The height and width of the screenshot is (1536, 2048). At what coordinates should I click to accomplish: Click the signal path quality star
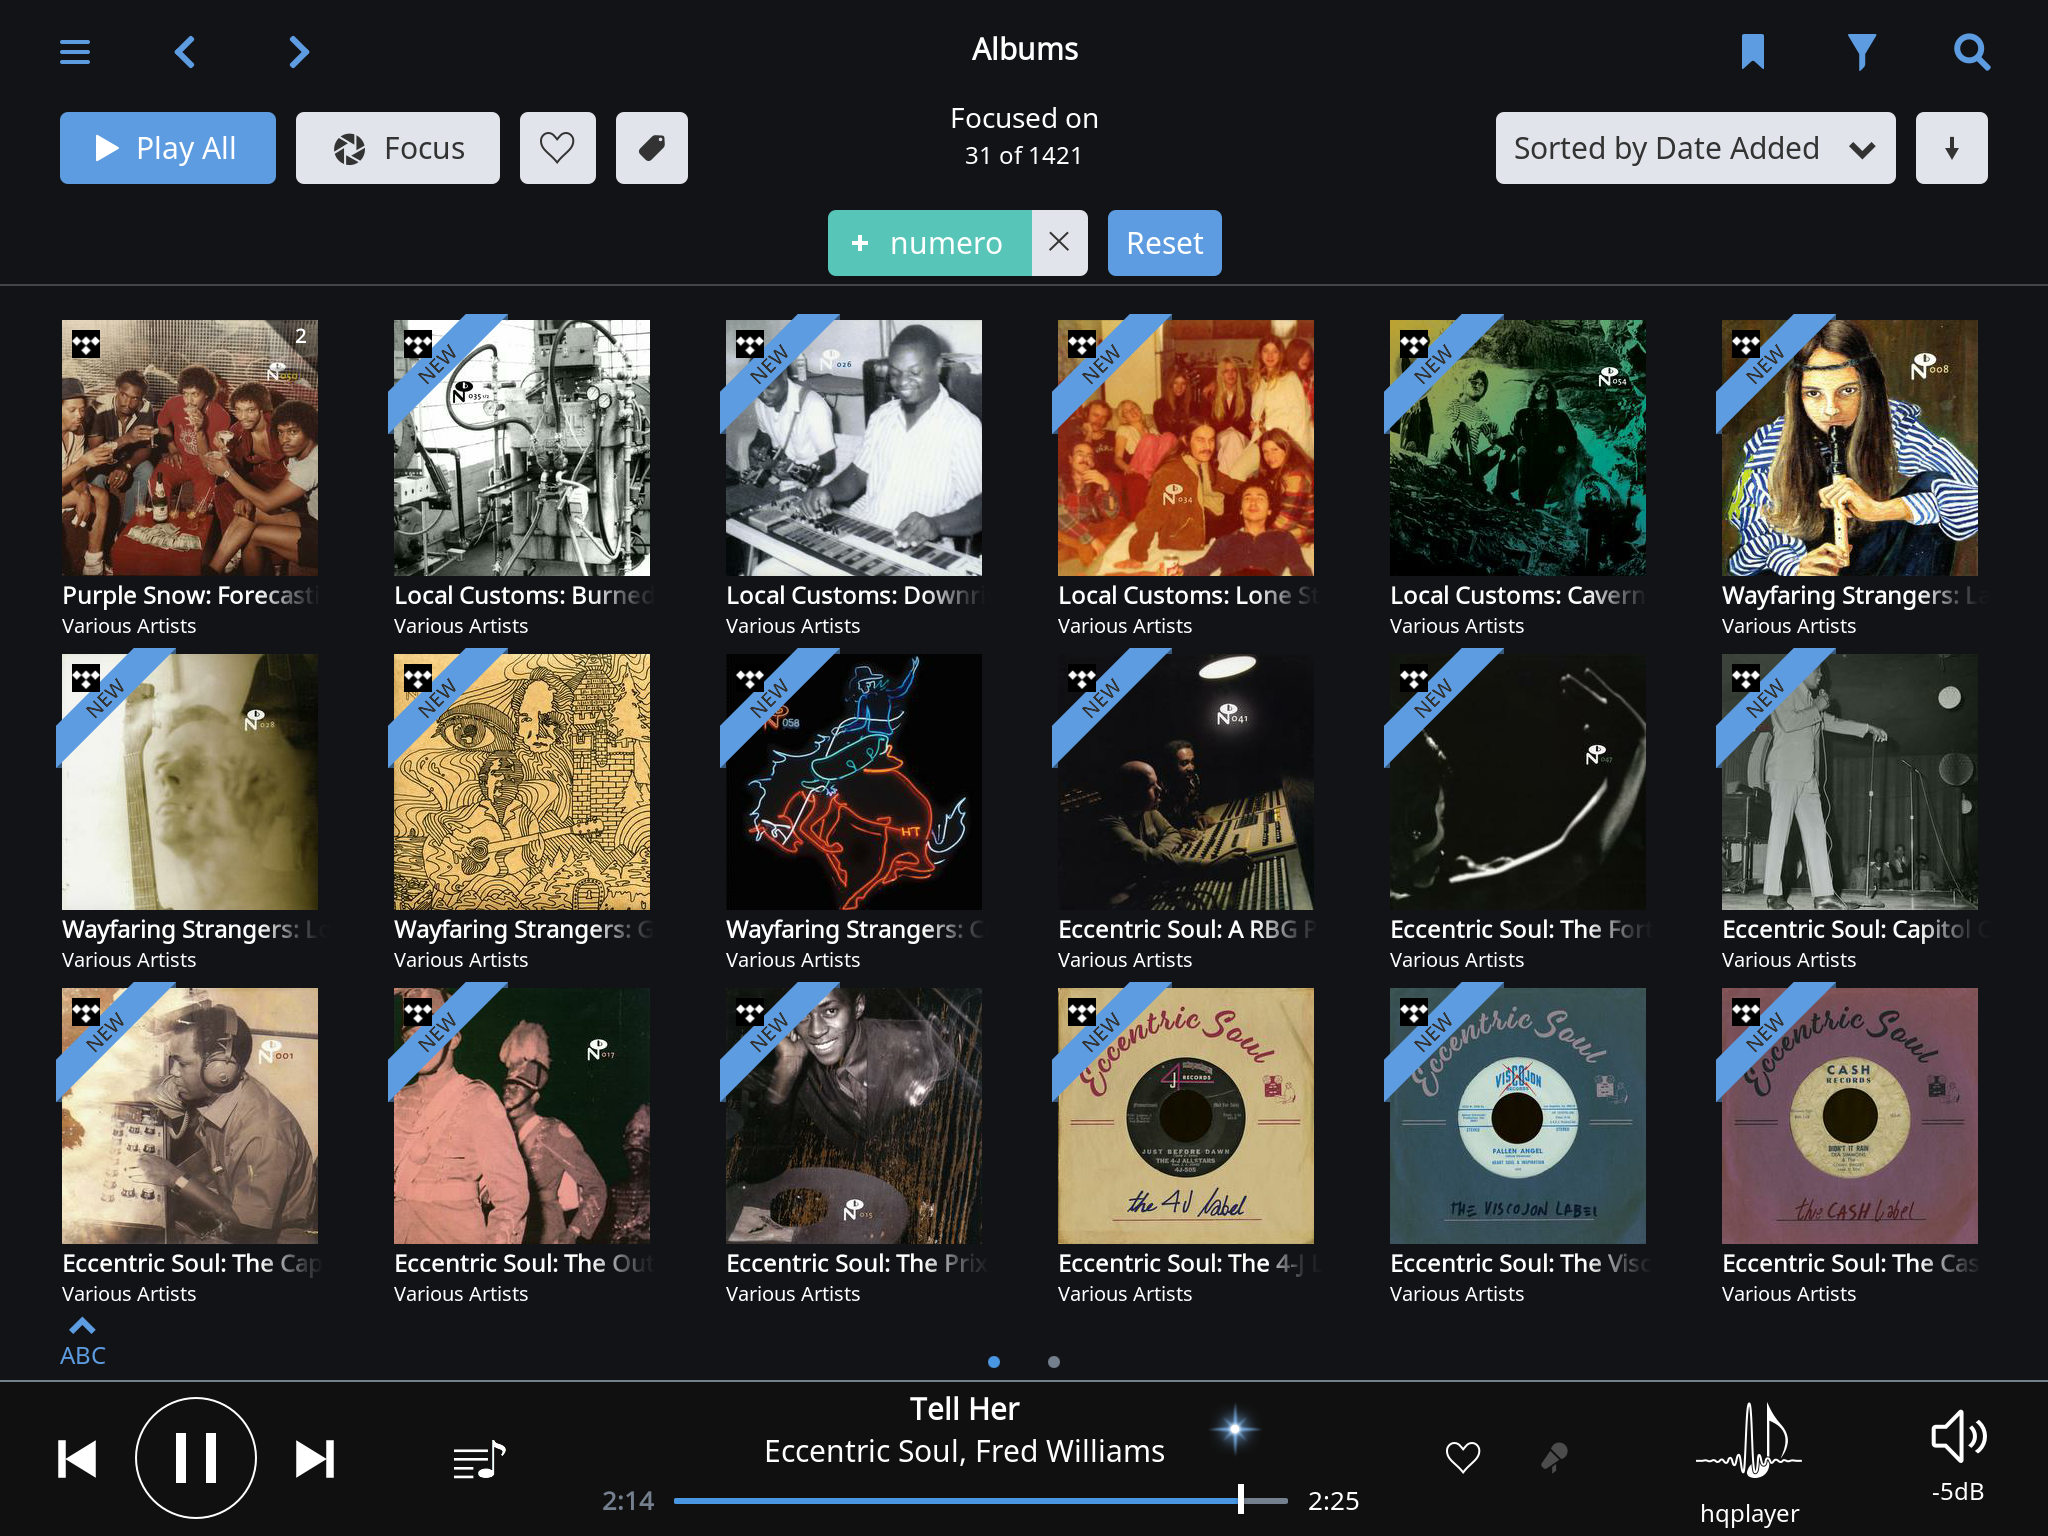[x=1235, y=1430]
